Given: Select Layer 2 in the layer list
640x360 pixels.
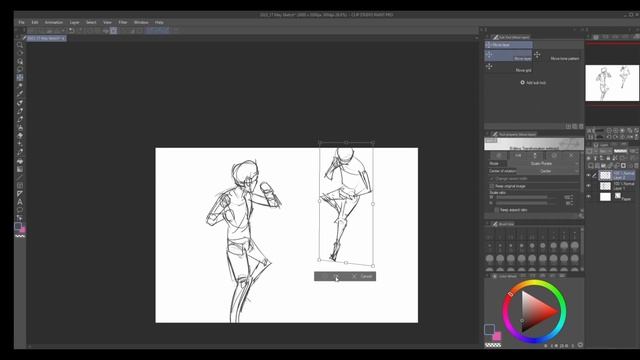Looking at the screenshot, I should (x=616, y=176).
